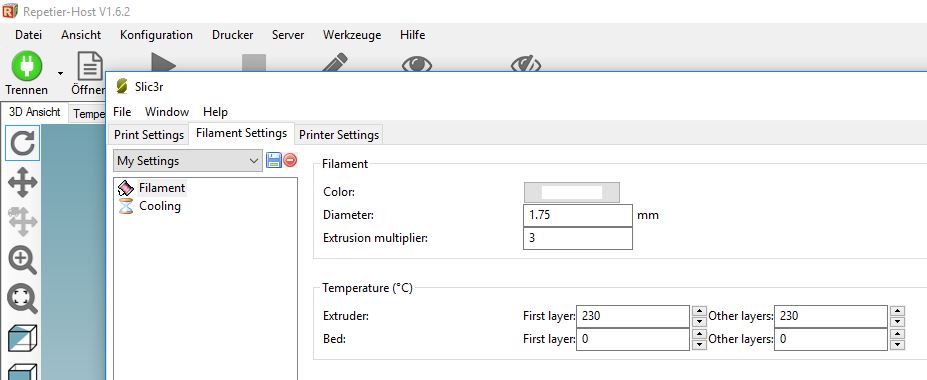927x380 pixels.
Task: Click the Extruder First layer temperature field
Action: click(x=633, y=316)
